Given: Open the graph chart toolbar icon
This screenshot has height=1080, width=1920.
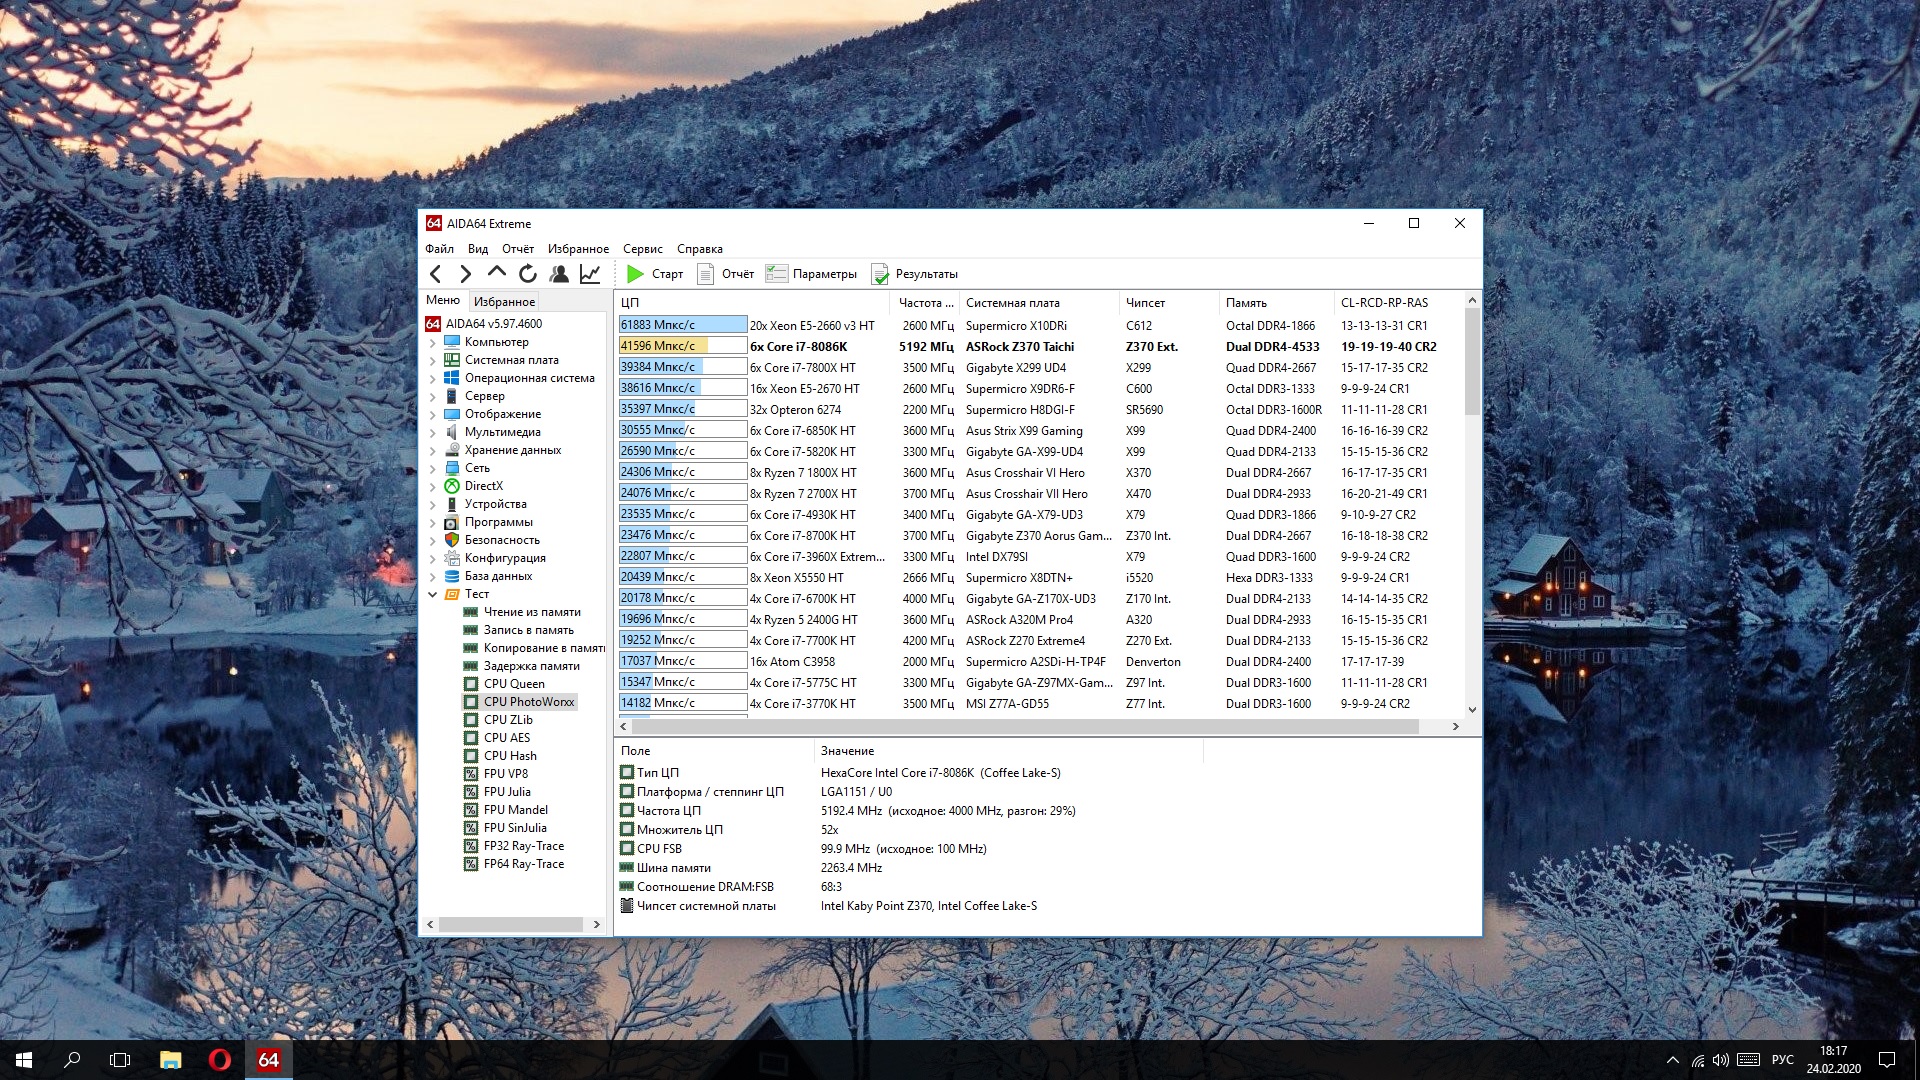Looking at the screenshot, I should pyautogui.click(x=590, y=274).
